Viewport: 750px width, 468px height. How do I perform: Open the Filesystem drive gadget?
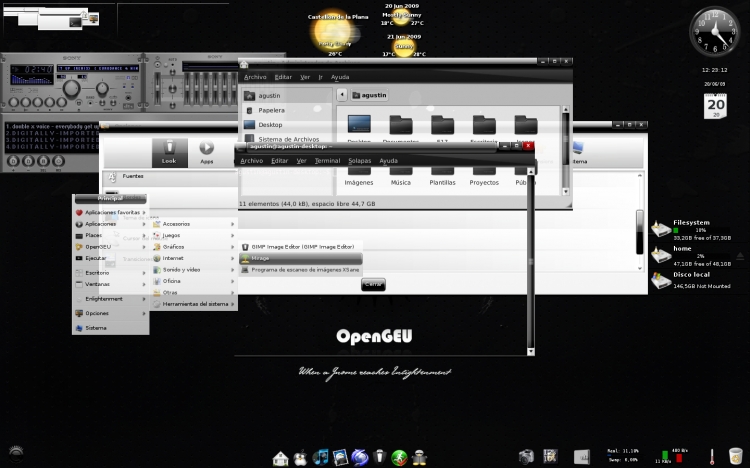(x=690, y=230)
